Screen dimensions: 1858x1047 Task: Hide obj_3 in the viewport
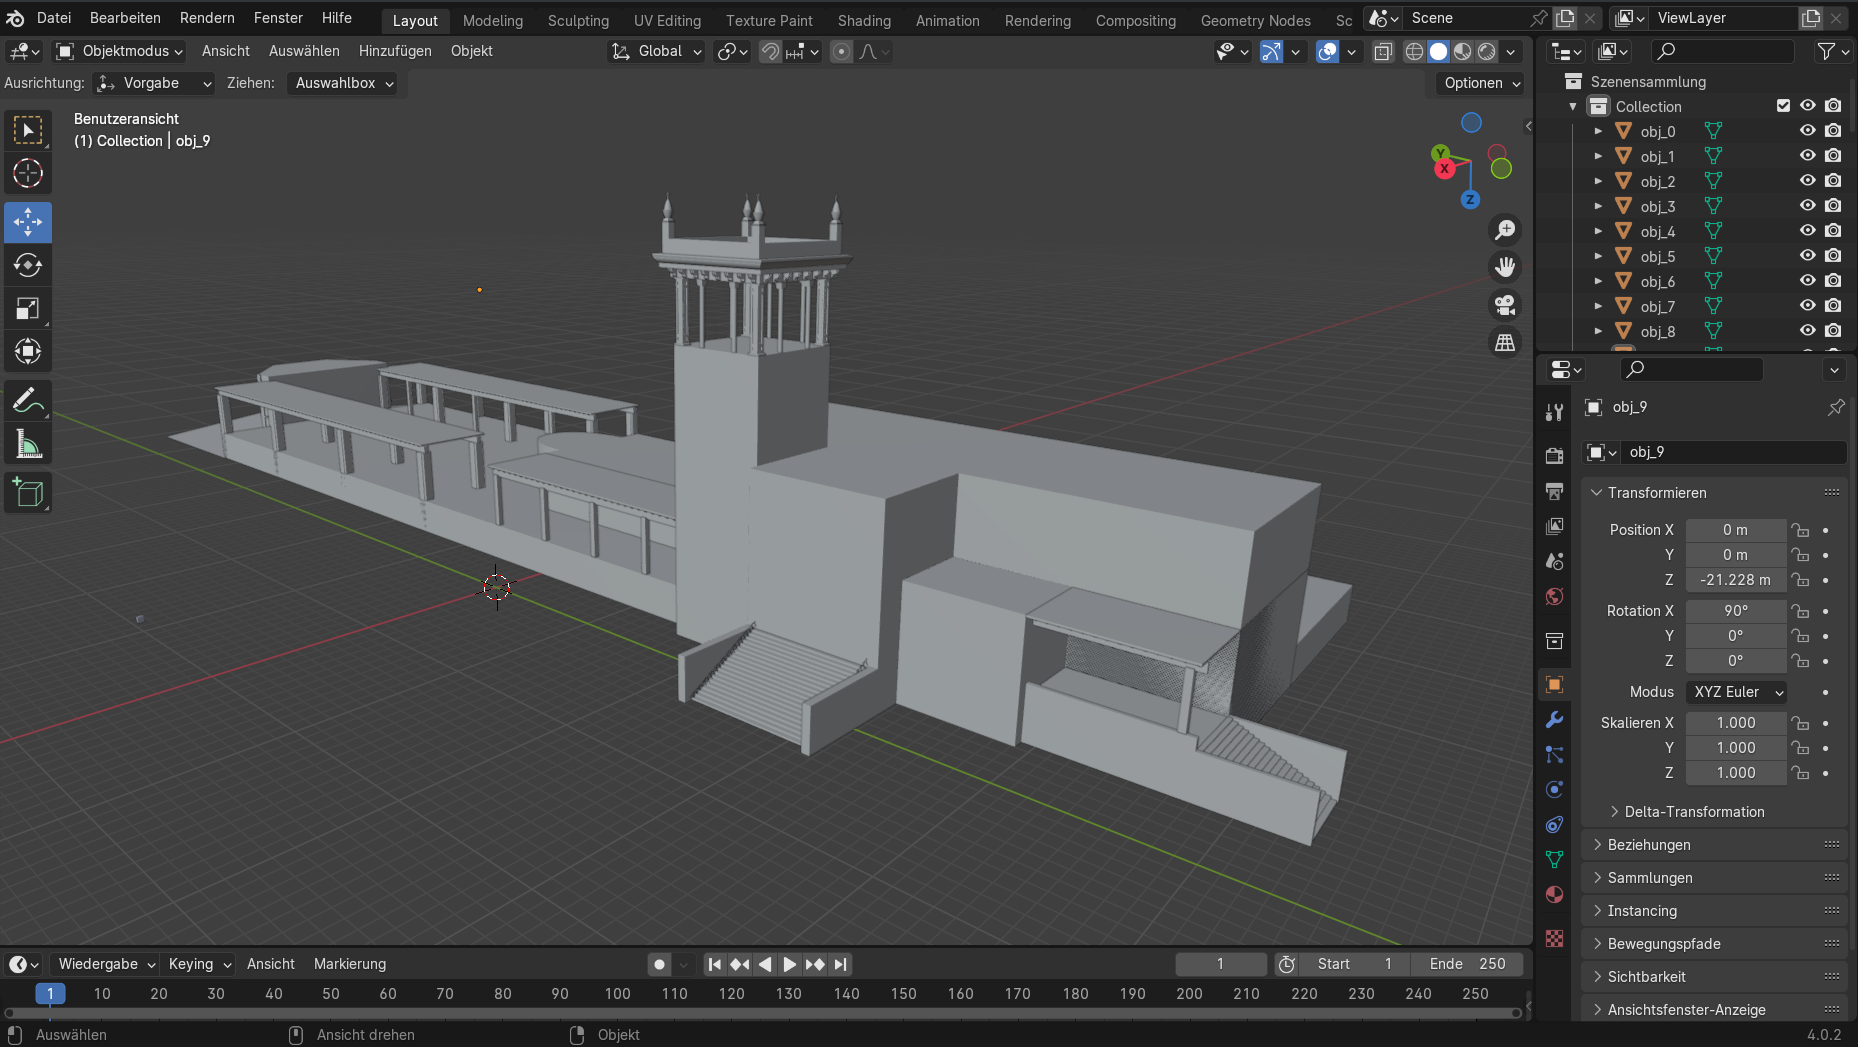pos(1807,205)
